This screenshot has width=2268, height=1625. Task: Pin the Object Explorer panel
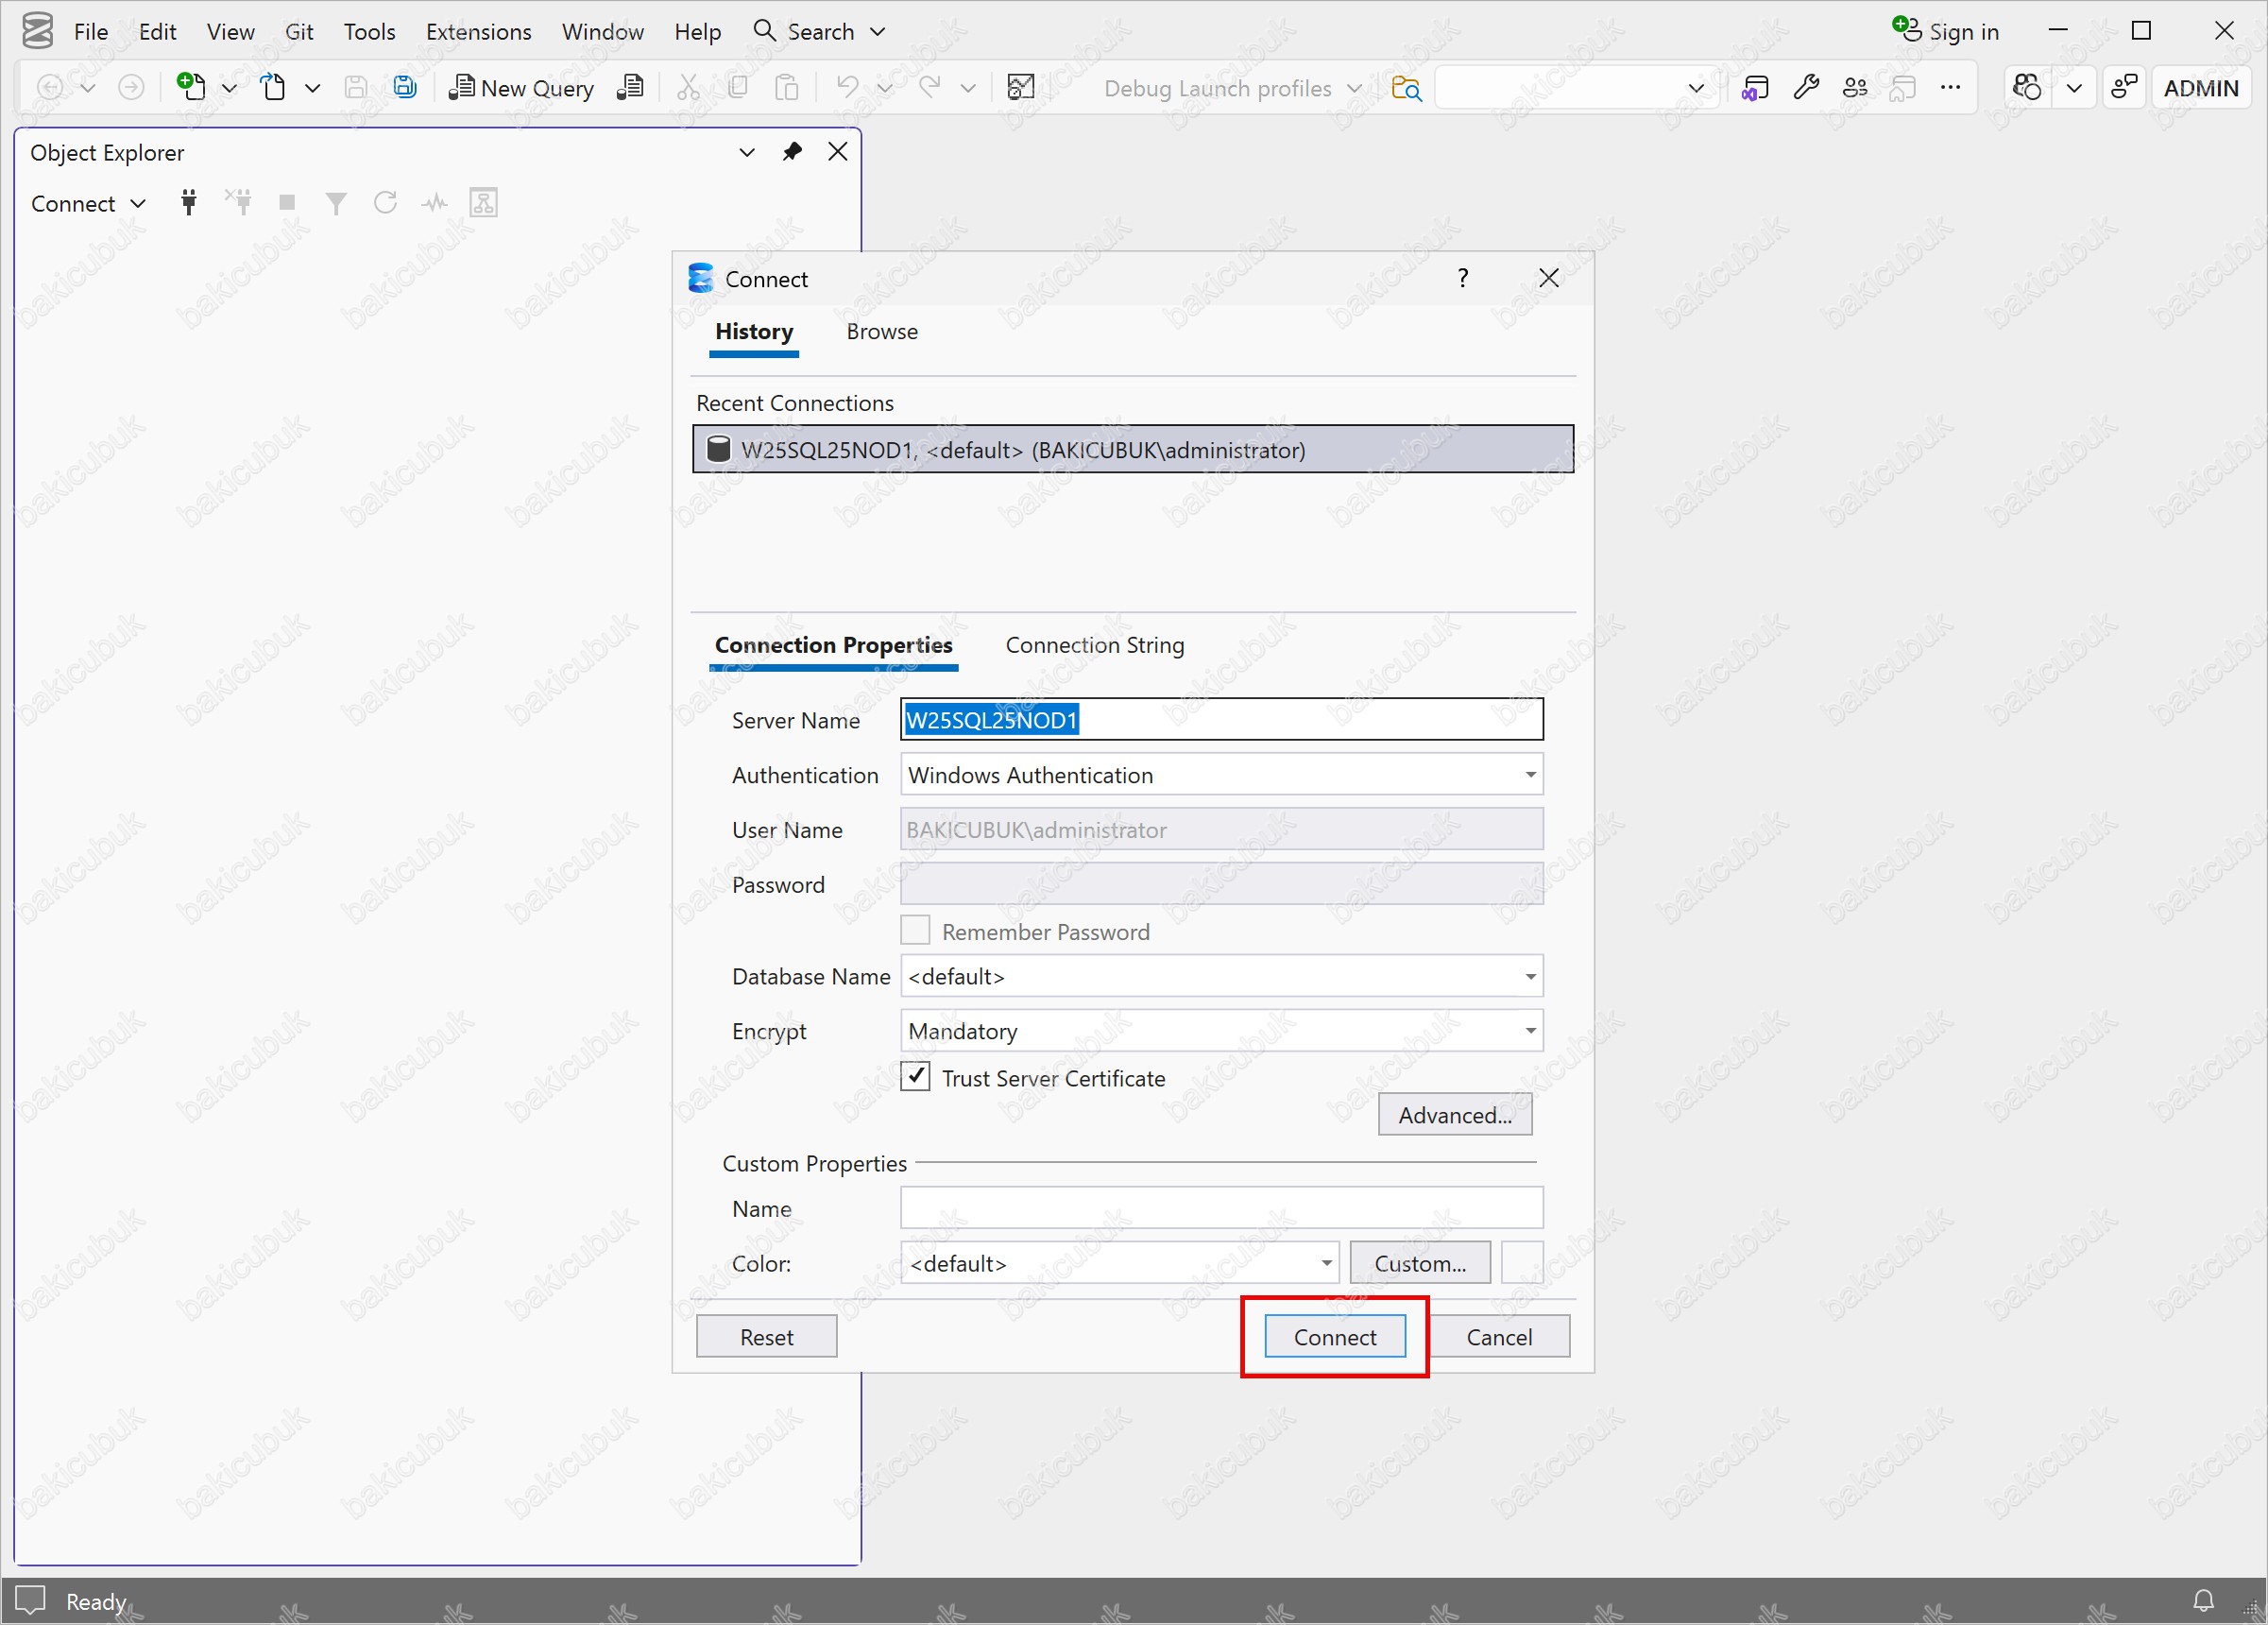(792, 152)
